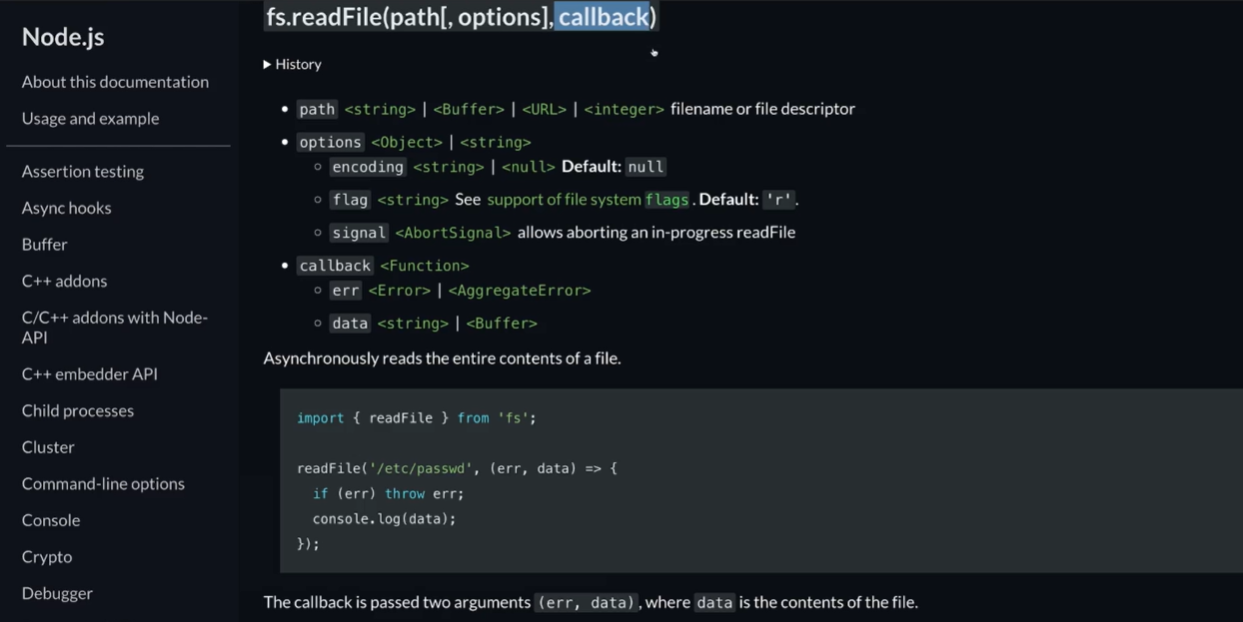Open C/C++ addons with Node-API
The width and height of the screenshot is (1243, 622).
pos(115,327)
